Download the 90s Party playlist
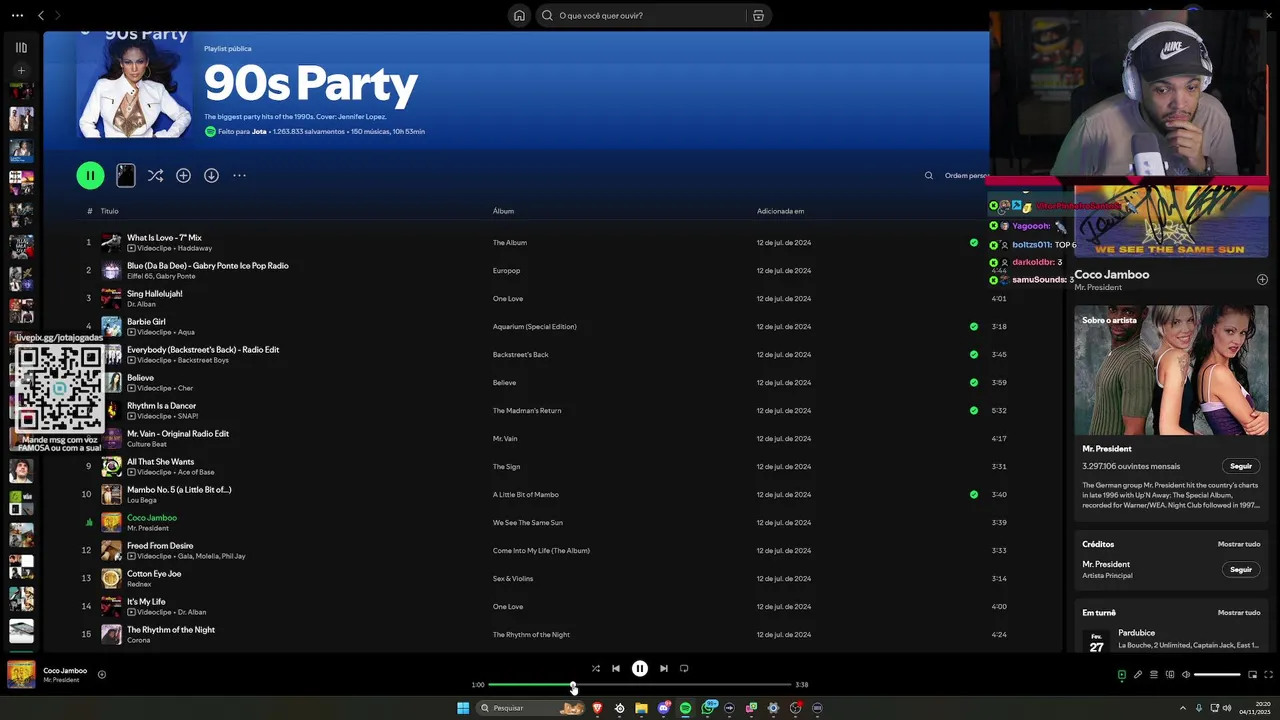Screen dimensions: 1280x720 click(211, 175)
